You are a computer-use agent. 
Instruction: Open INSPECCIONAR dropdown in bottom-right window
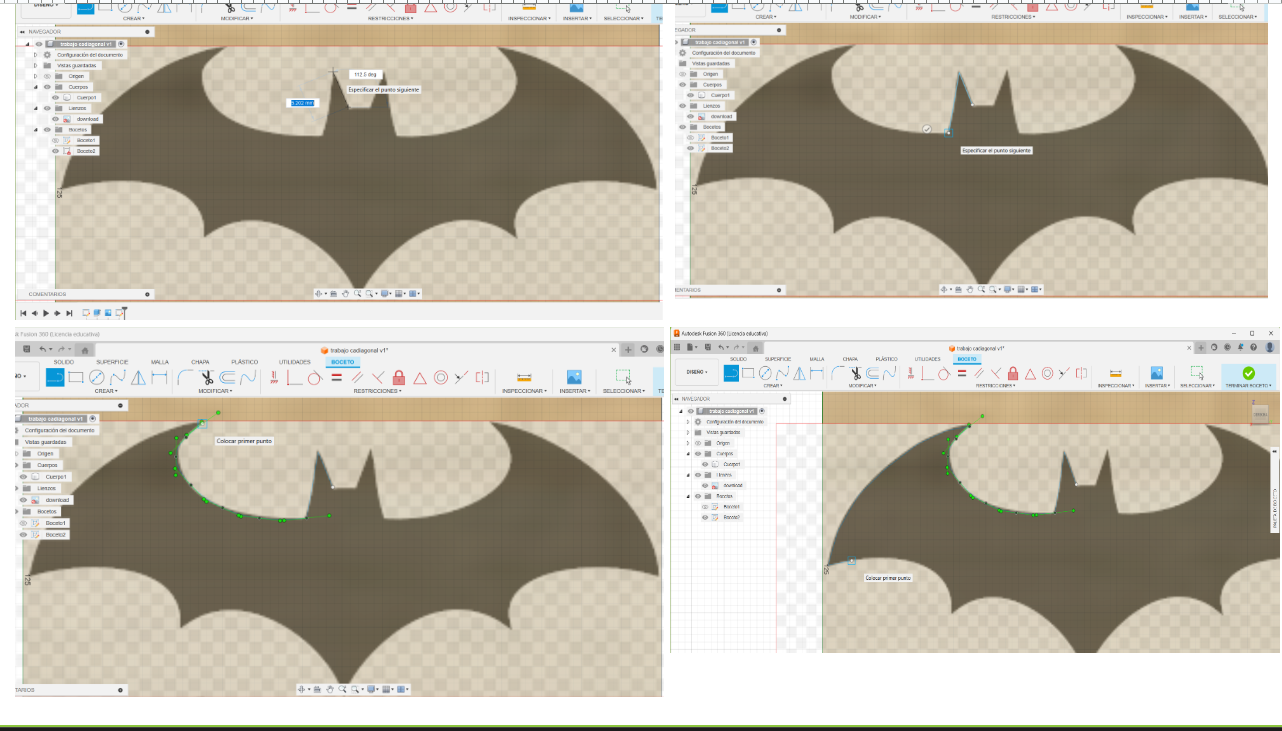point(1116,386)
